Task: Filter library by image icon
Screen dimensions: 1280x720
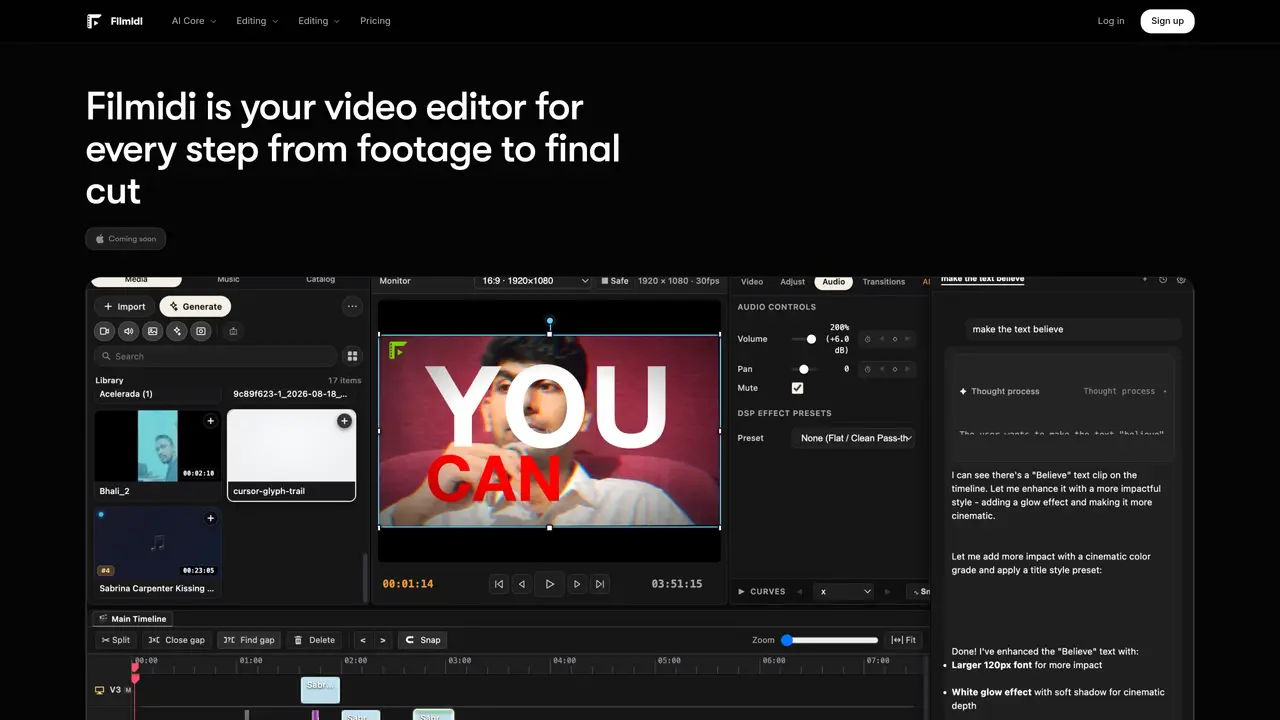Action: [x=153, y=331]
